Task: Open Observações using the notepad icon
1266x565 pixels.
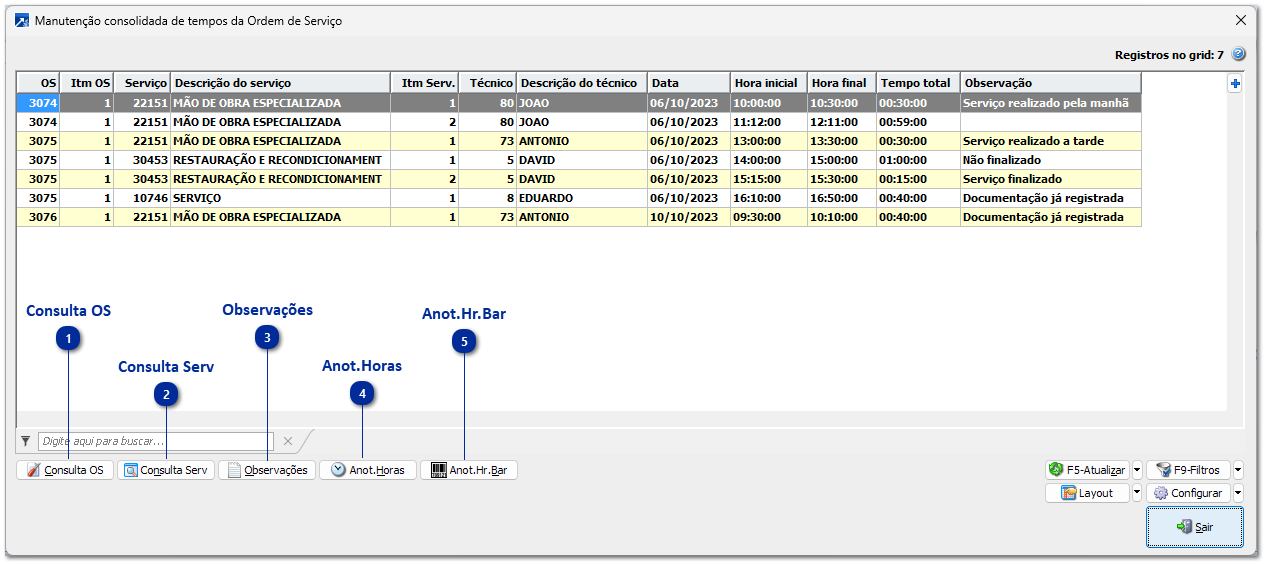Action: 234,470
